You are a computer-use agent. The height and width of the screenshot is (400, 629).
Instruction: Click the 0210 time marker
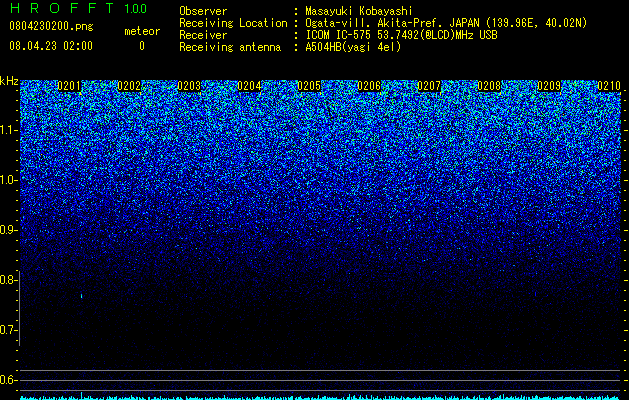tap(609, 86)
